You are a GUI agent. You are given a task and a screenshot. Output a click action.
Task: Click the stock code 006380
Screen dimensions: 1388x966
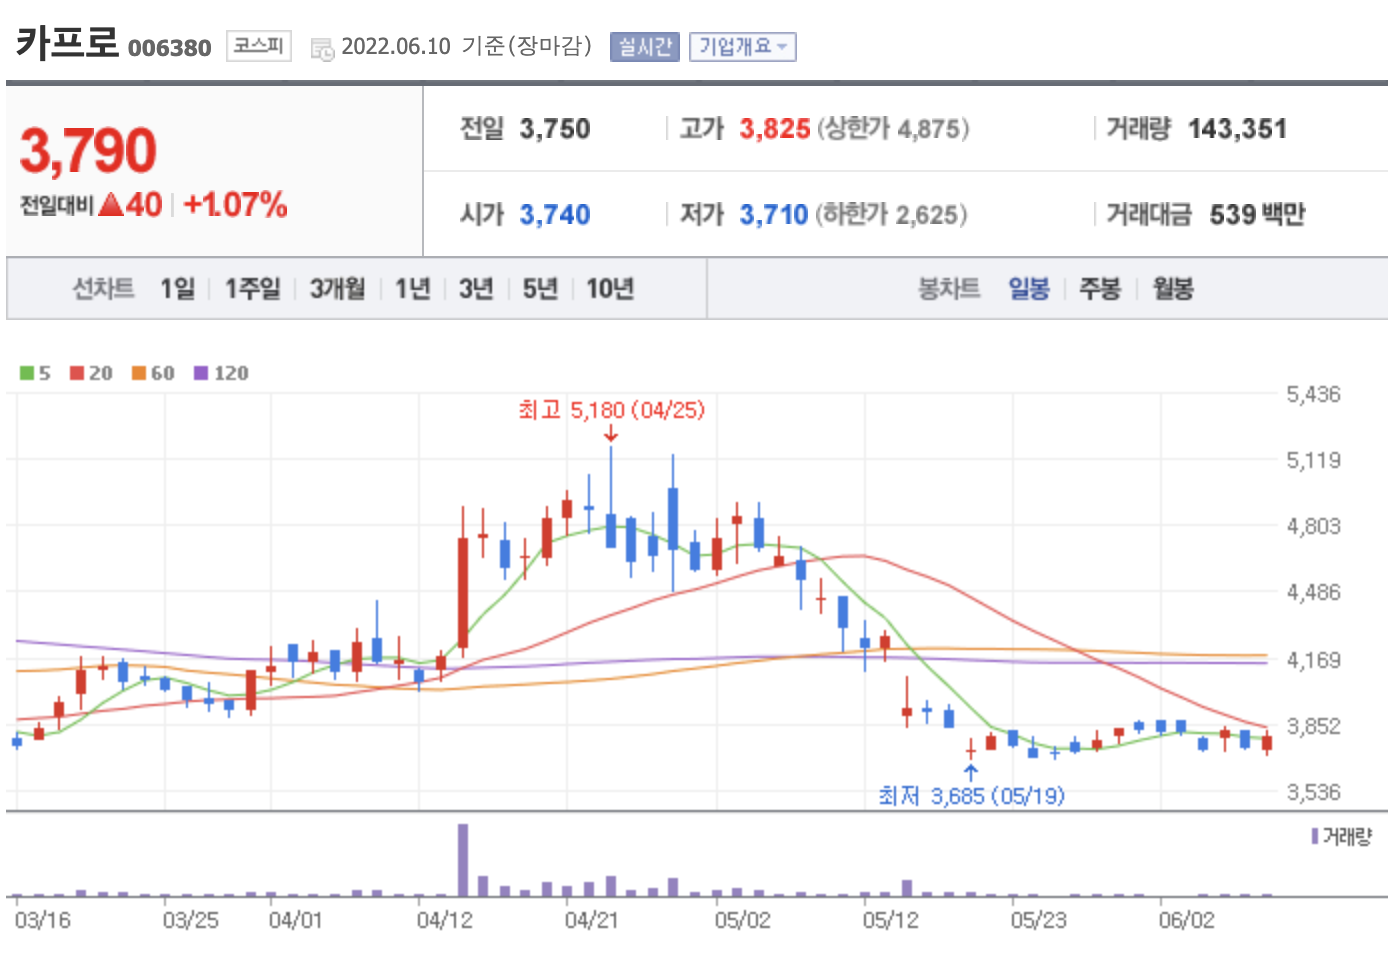click(170, 48)
